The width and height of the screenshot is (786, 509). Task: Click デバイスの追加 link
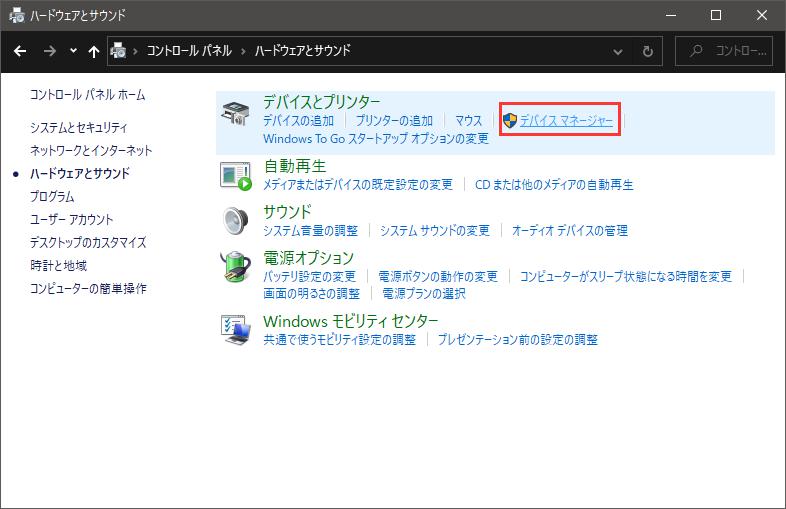[x=298, y=121]
